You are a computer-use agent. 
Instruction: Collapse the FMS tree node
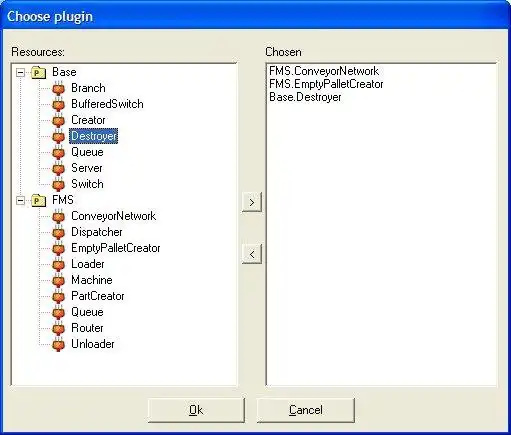(21, 200)
